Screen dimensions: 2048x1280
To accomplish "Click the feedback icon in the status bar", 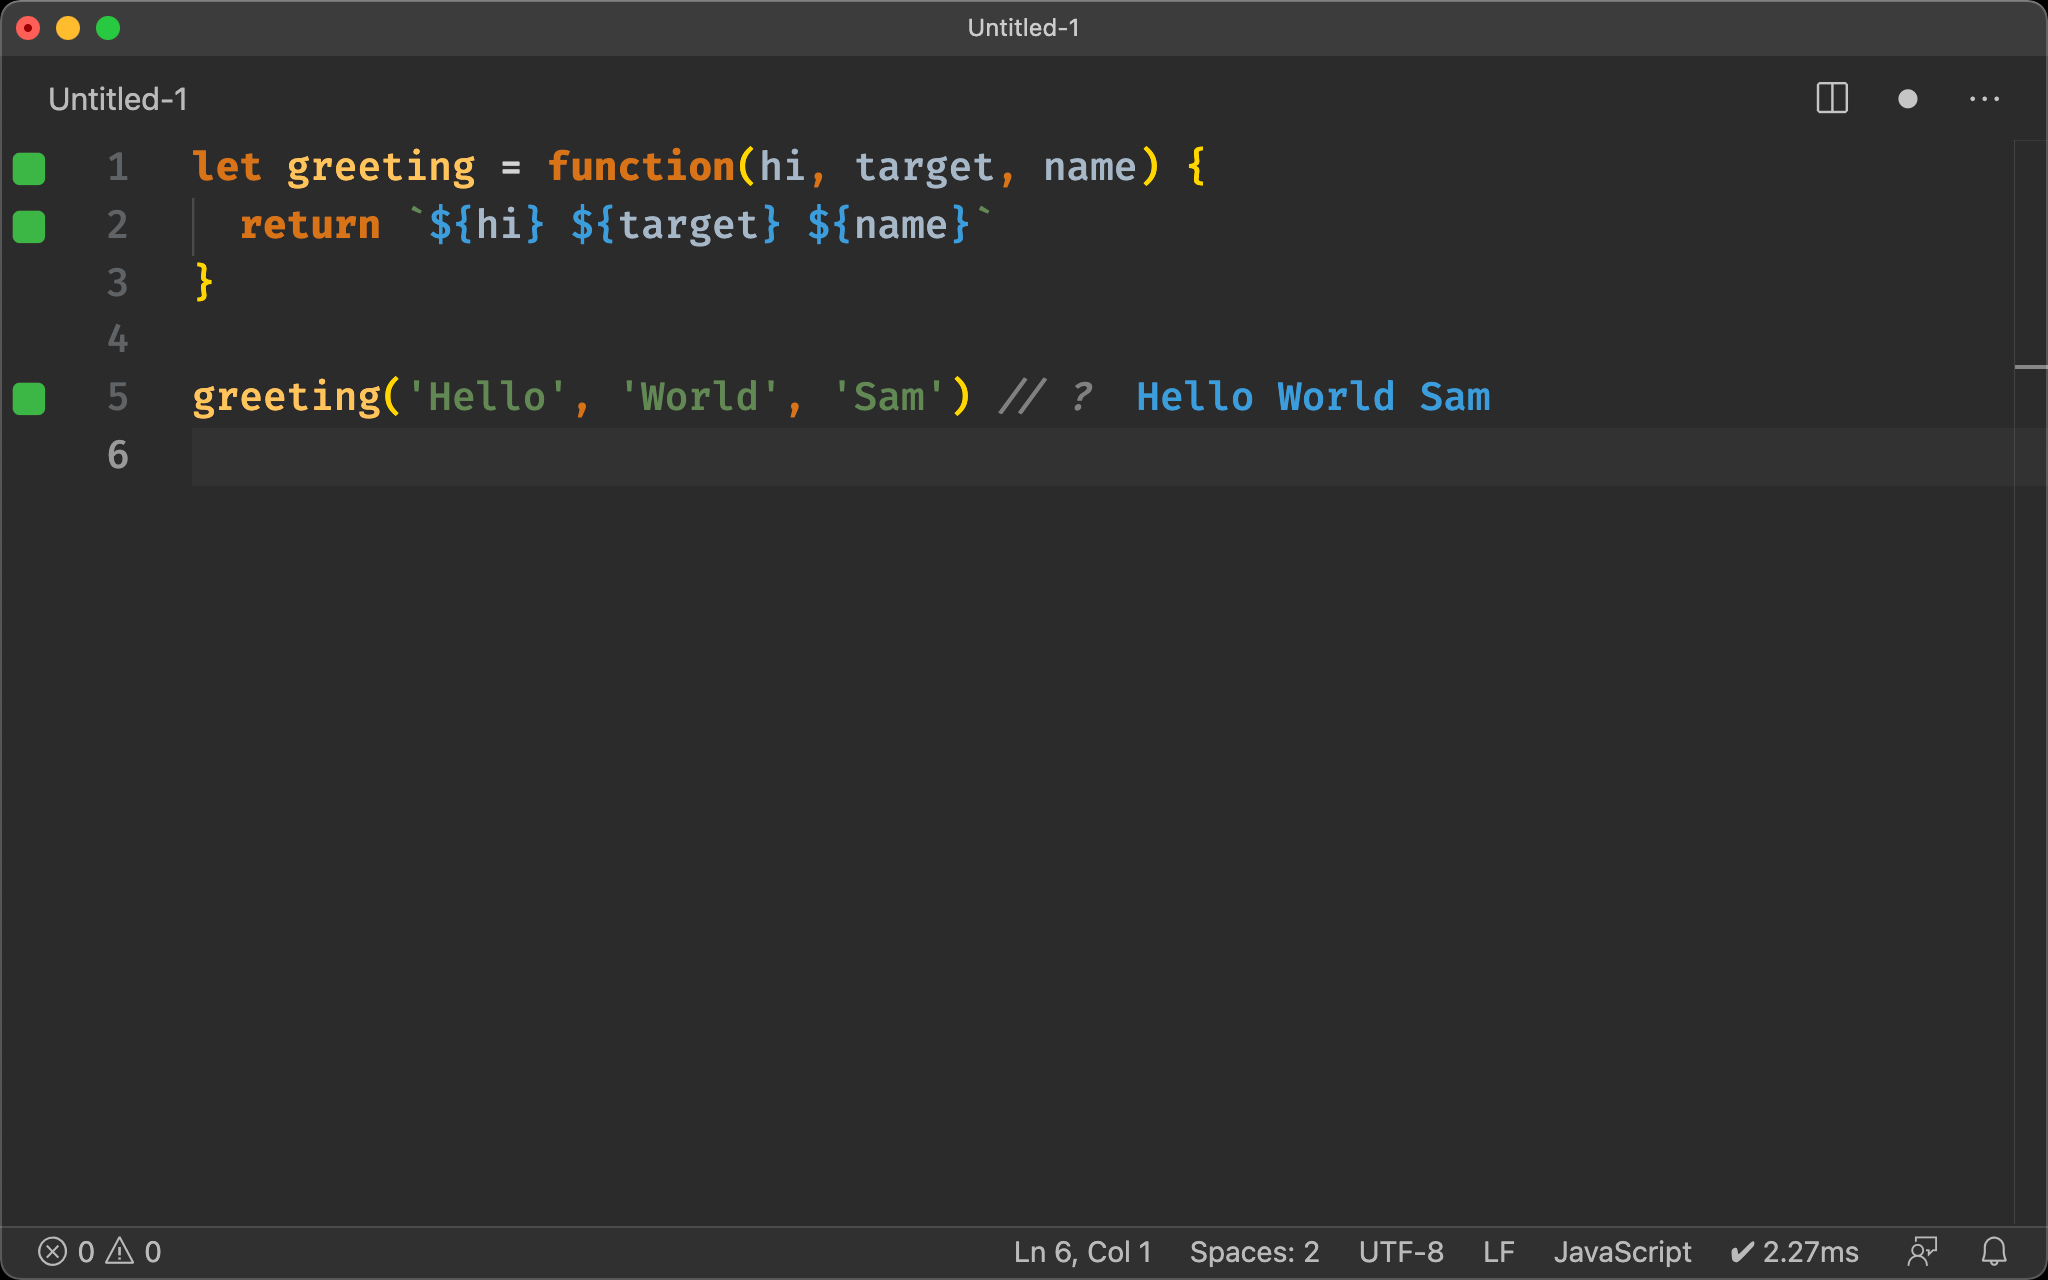I will pos(1922,1251).
